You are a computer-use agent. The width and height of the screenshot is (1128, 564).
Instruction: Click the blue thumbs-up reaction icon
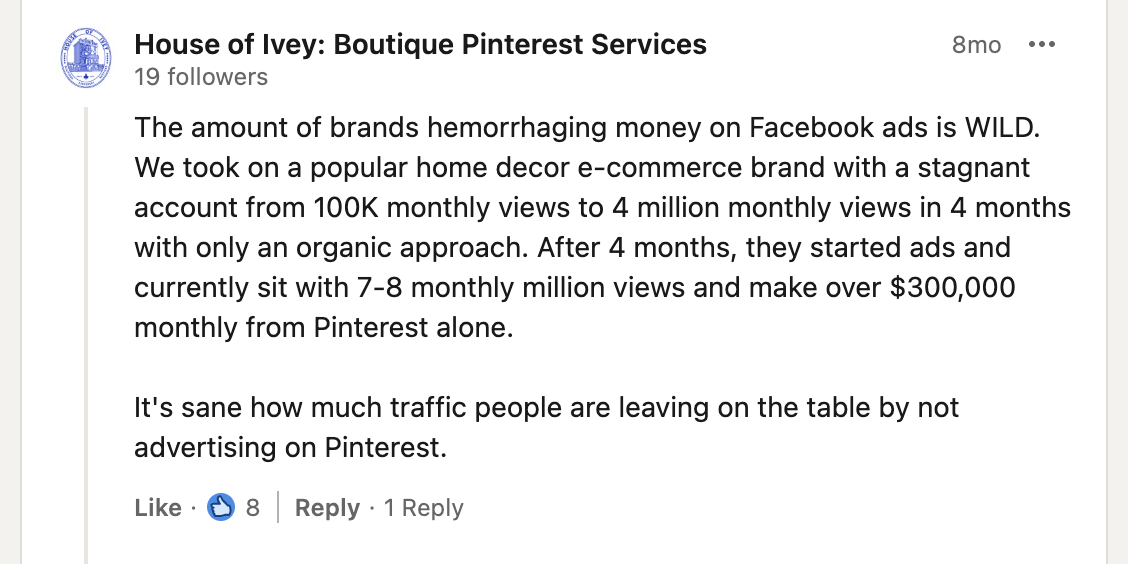point(221,507)
